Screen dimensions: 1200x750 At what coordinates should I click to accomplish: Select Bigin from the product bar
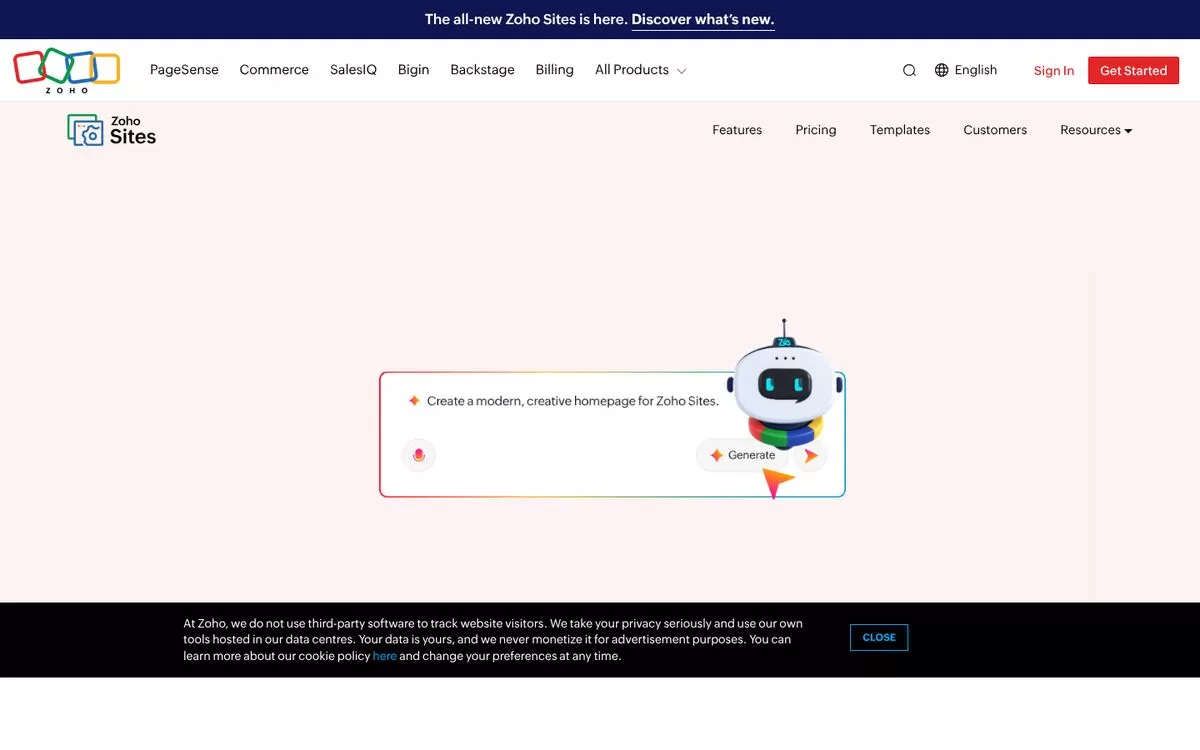[x=413, y=70]
